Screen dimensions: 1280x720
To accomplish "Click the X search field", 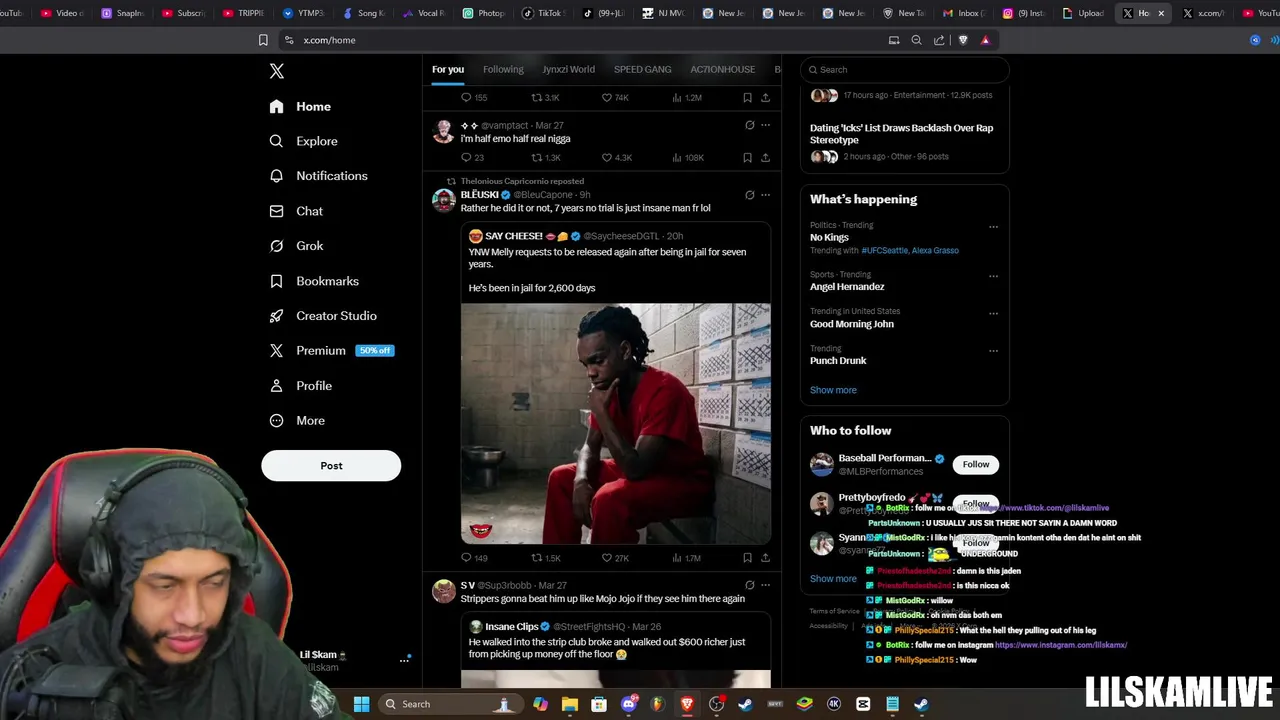I will (904, 69).
